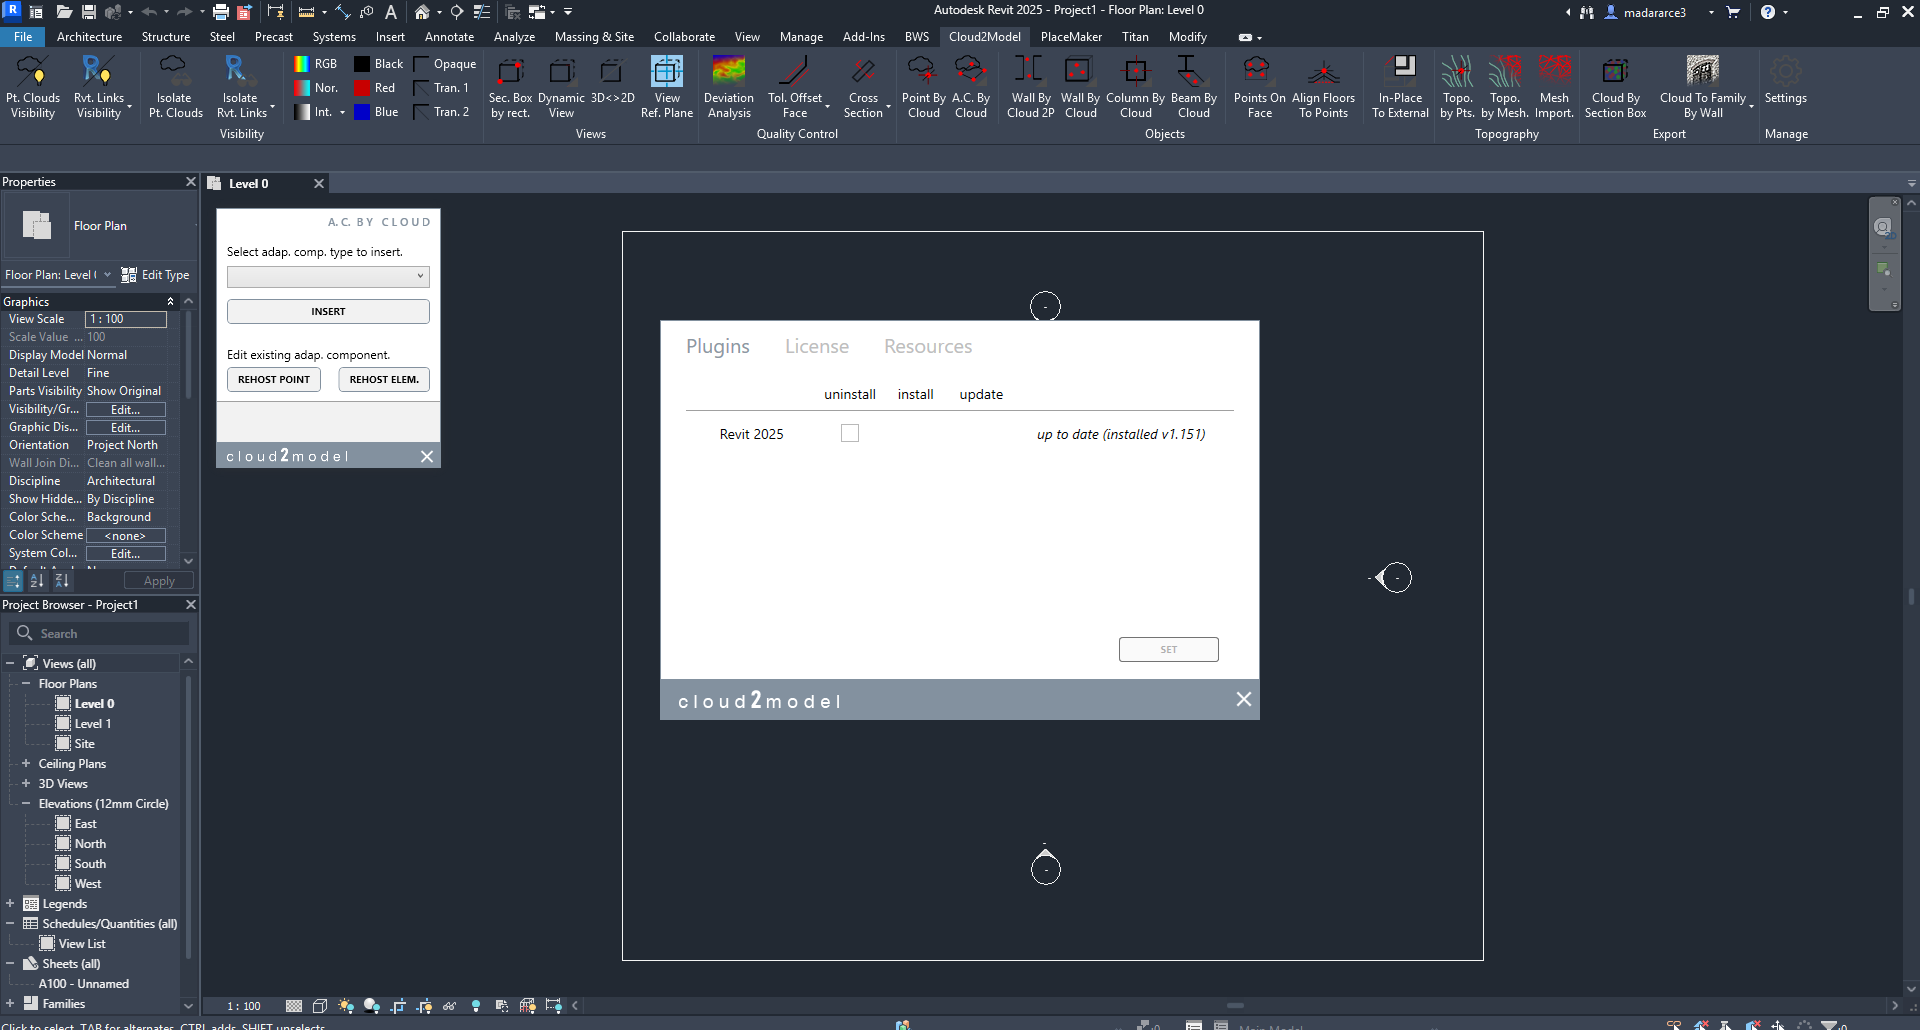The height and width of the screenshot is (1030, 1920).
Task: Start A.C. By Cloud tool
Action: (x=971, y=88)
